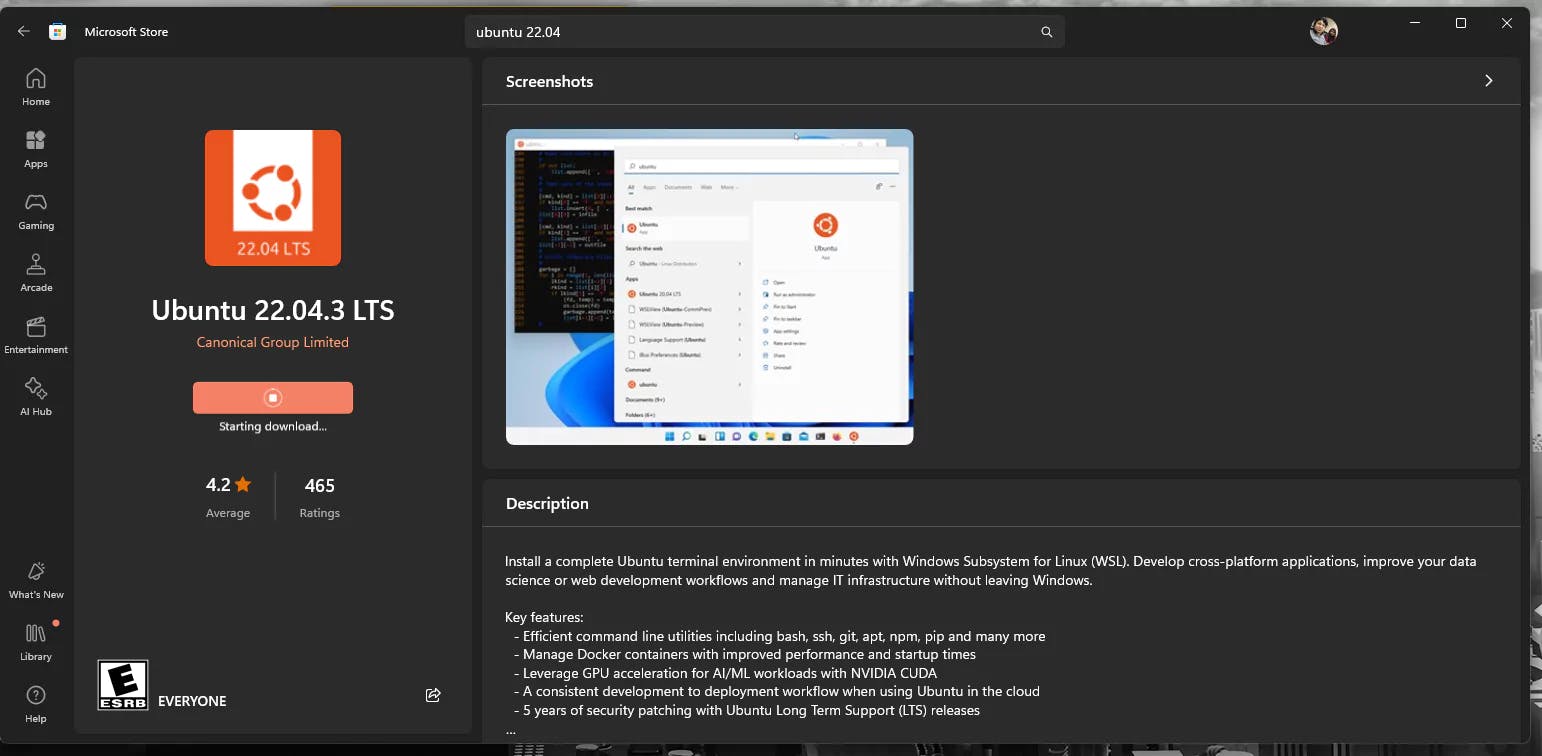The image size is (1542, 756).
Task: Open the Ubuntu screenshot thumbnail
Action: click(x=709, y=287)
